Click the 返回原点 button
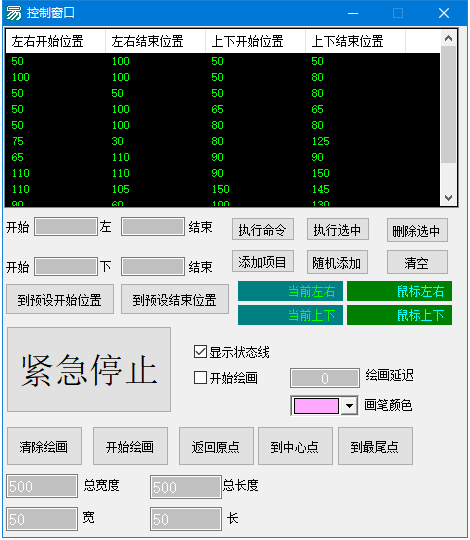Screen dimensions: 470x540 (216, 446)
